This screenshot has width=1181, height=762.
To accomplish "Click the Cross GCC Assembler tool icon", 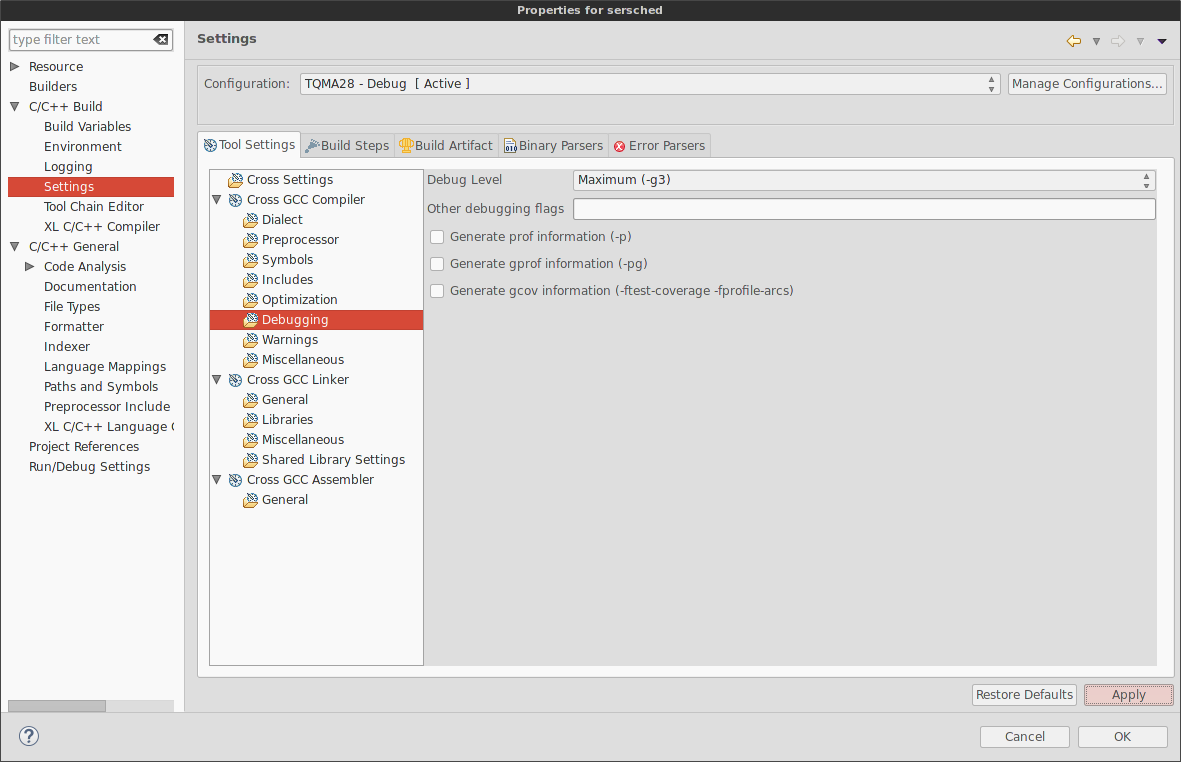I will (236, 480).
